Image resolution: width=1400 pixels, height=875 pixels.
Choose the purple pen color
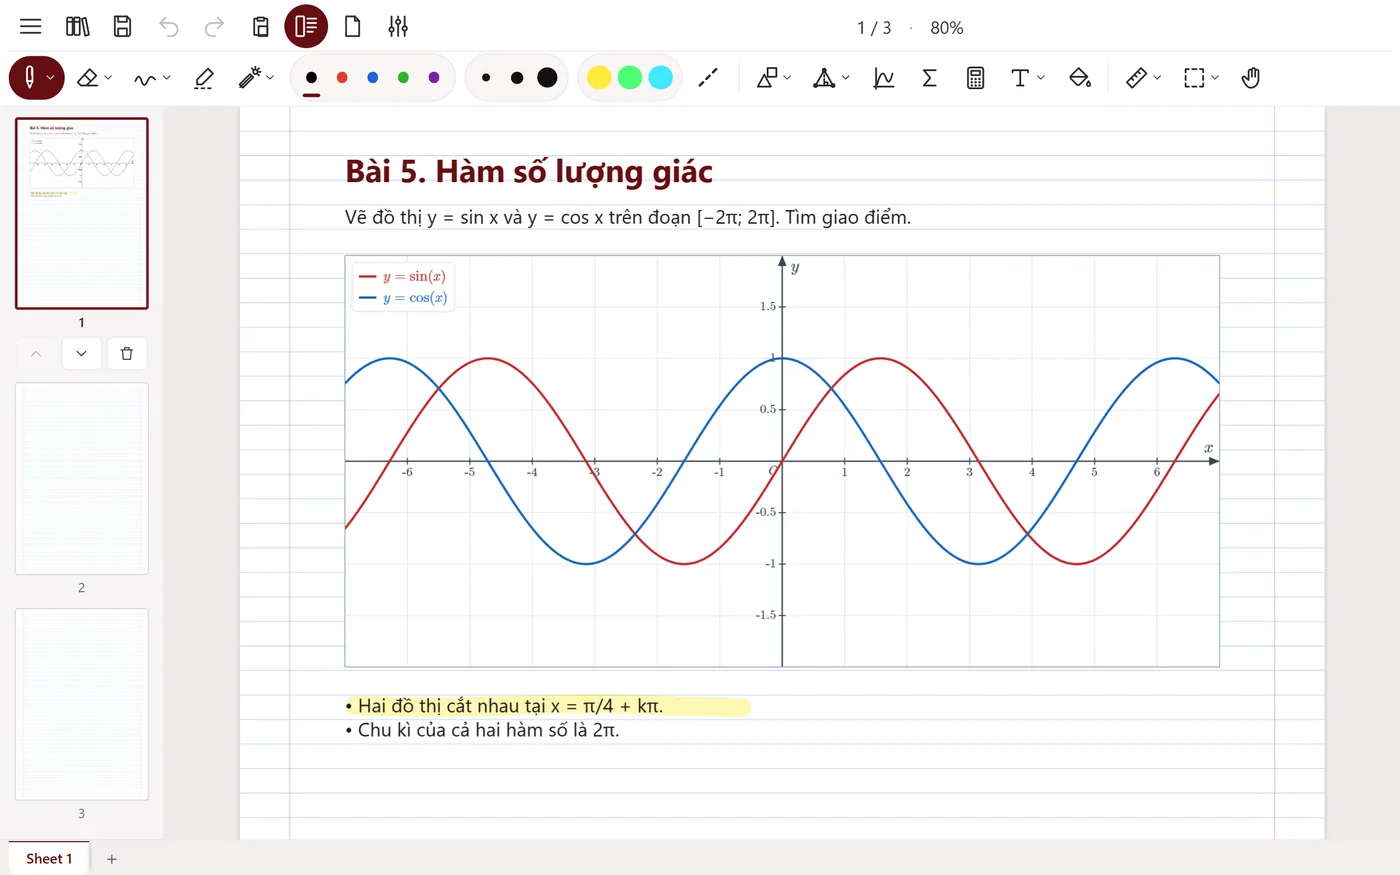434,78
